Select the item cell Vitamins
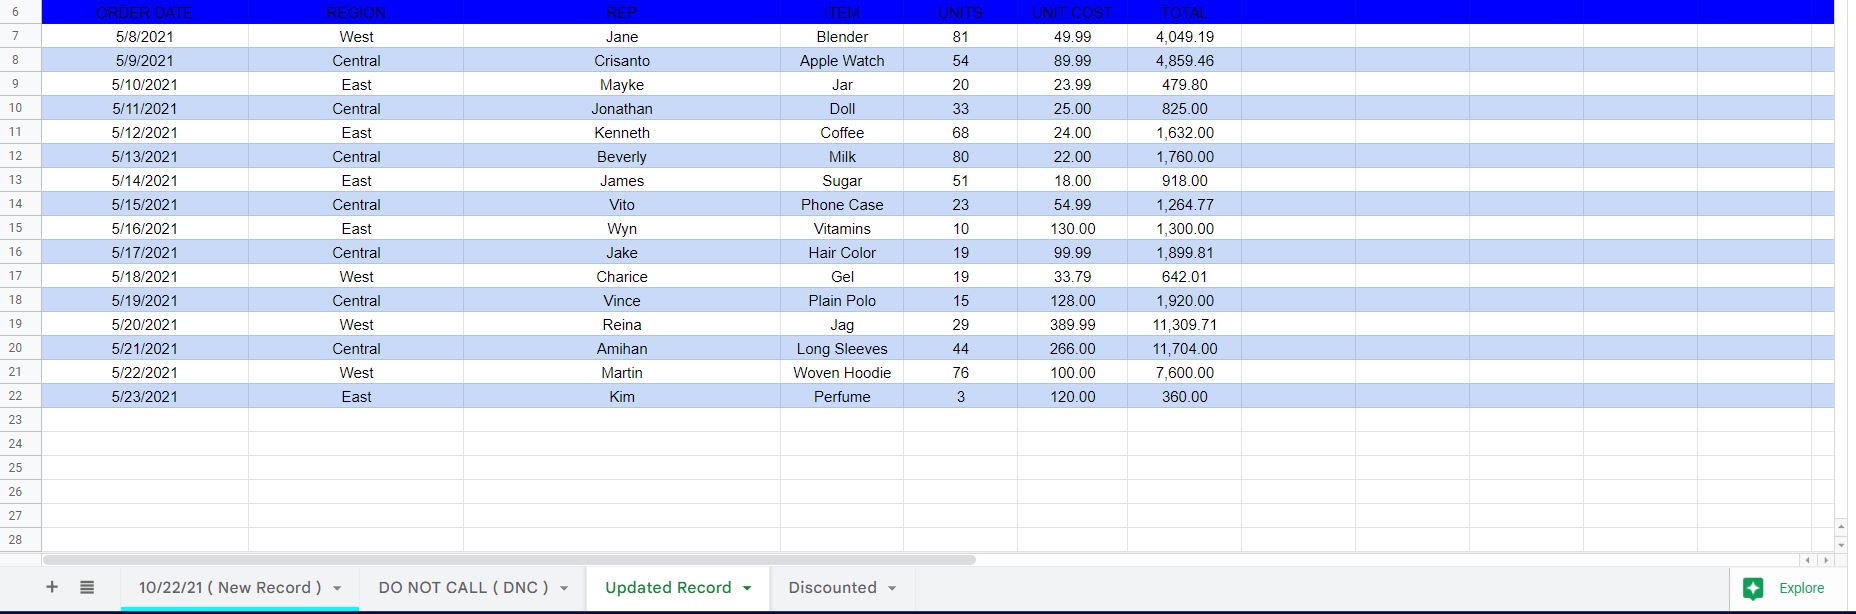The height and width of the screenshot is (614, 1856). click(842, 228)
